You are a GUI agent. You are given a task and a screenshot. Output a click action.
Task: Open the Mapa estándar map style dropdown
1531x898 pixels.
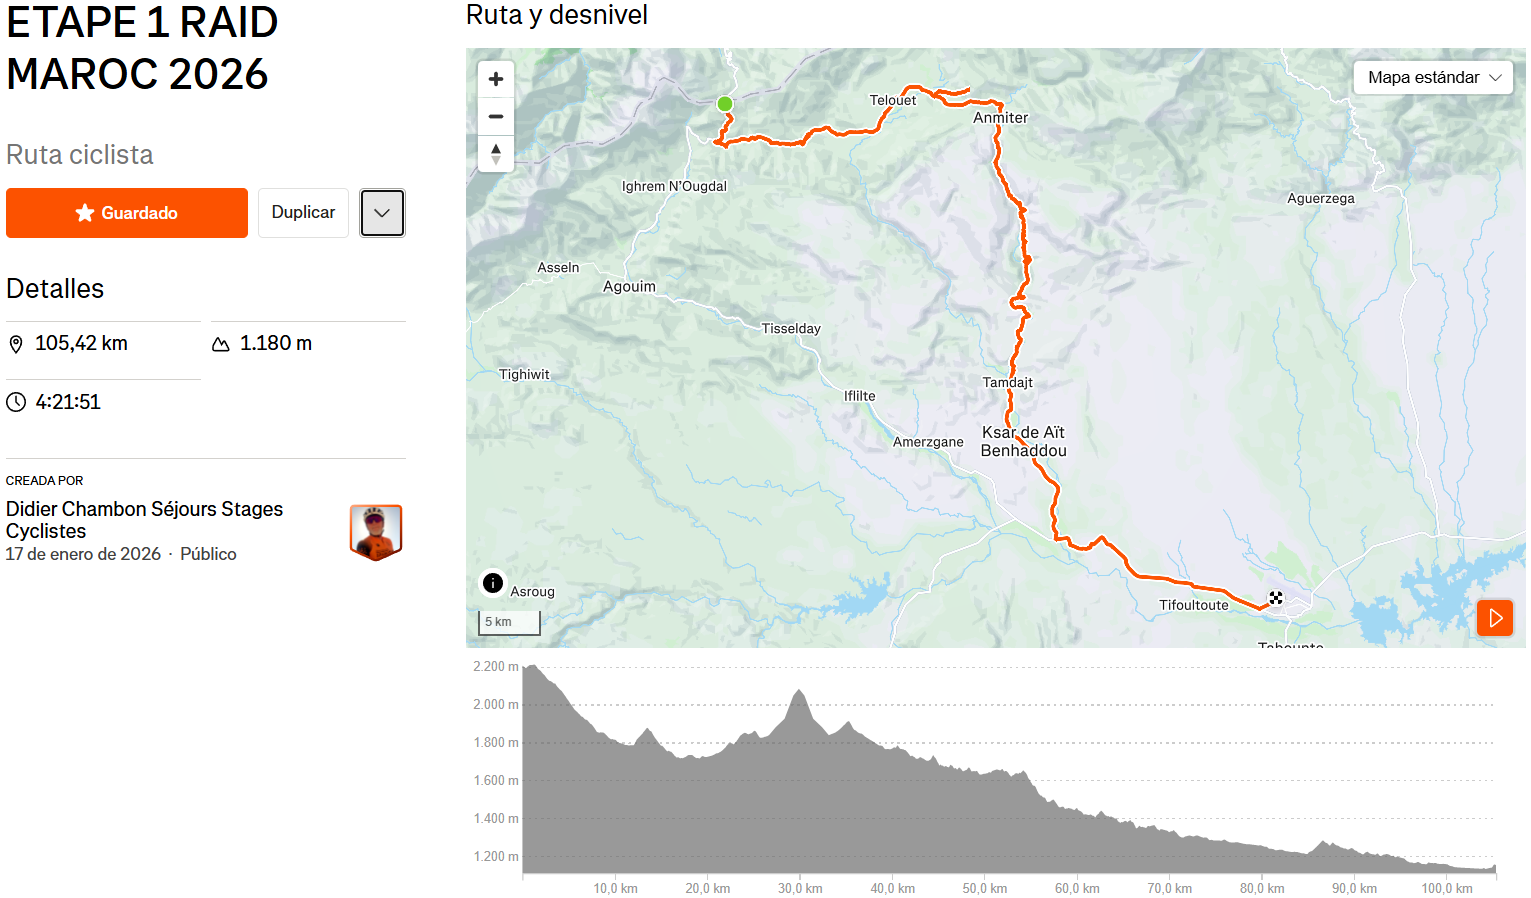point(1433,78)
